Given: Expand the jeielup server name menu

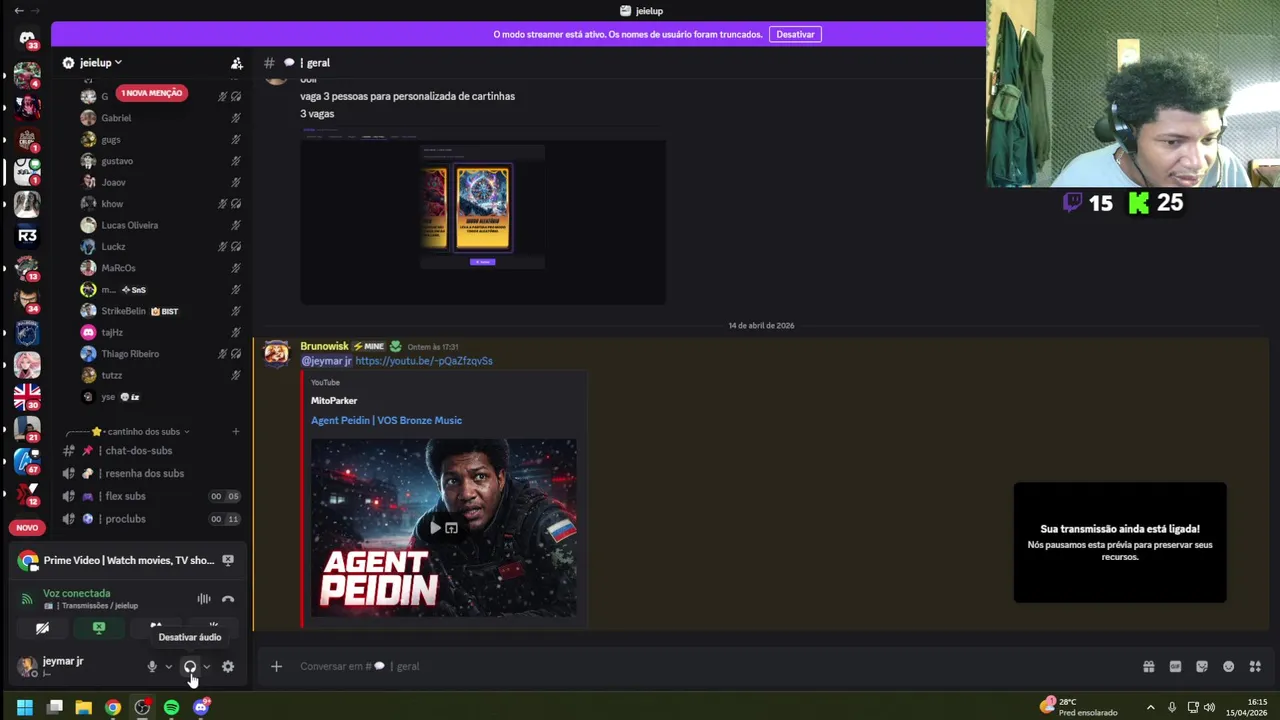Looking at the screenshot, I should click(x=100, y=63).
